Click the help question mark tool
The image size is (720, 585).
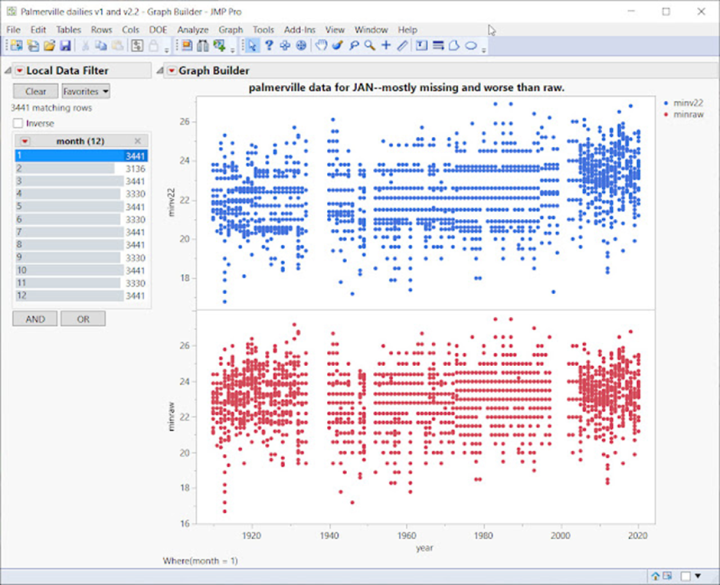(x=268, y=46)
